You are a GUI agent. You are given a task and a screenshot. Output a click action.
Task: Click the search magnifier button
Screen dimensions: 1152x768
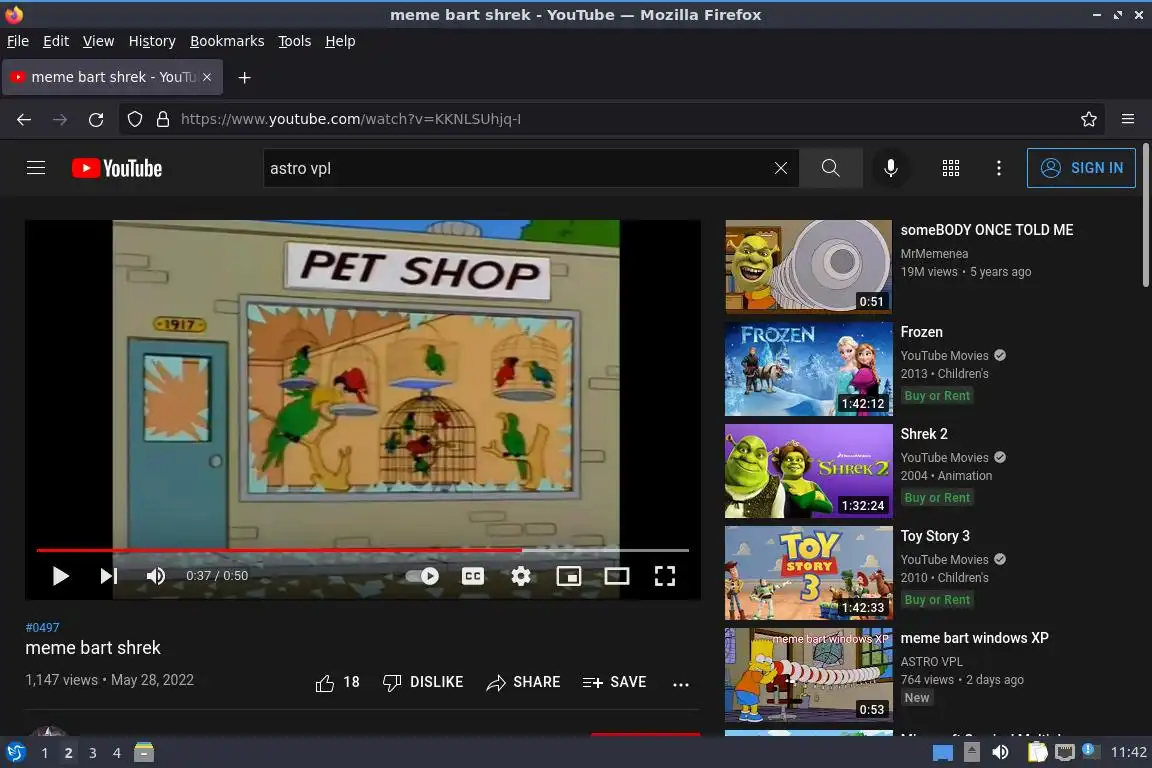point(831,168)
